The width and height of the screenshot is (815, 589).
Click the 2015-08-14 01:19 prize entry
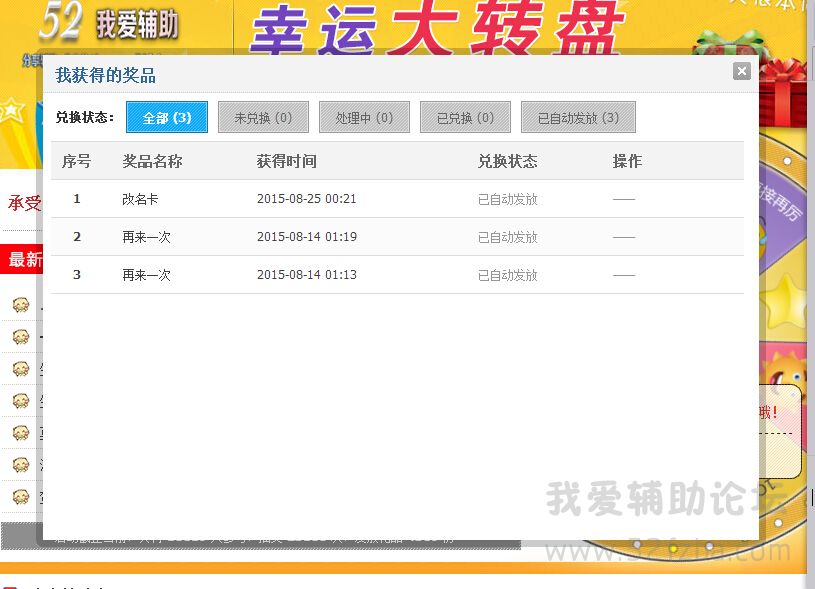(306, 237)
